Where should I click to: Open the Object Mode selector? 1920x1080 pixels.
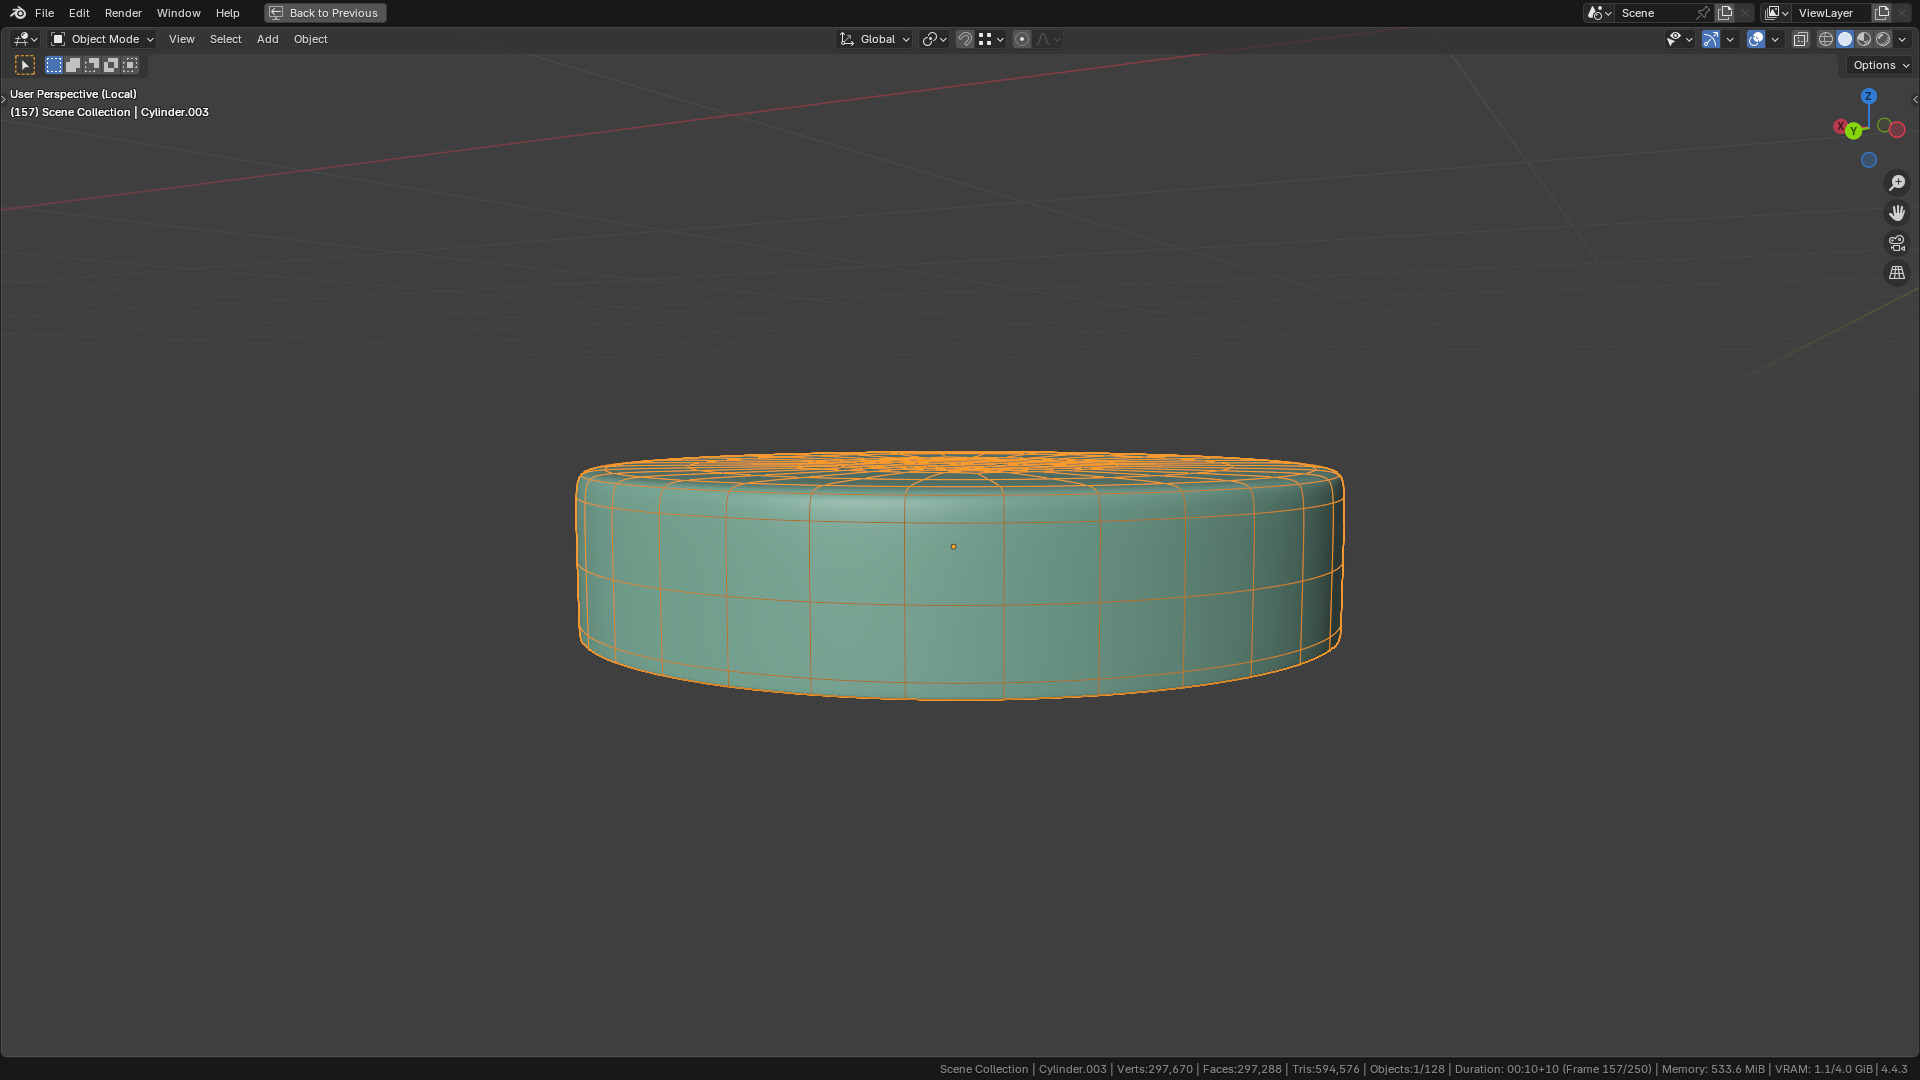(x=102, y=39)
